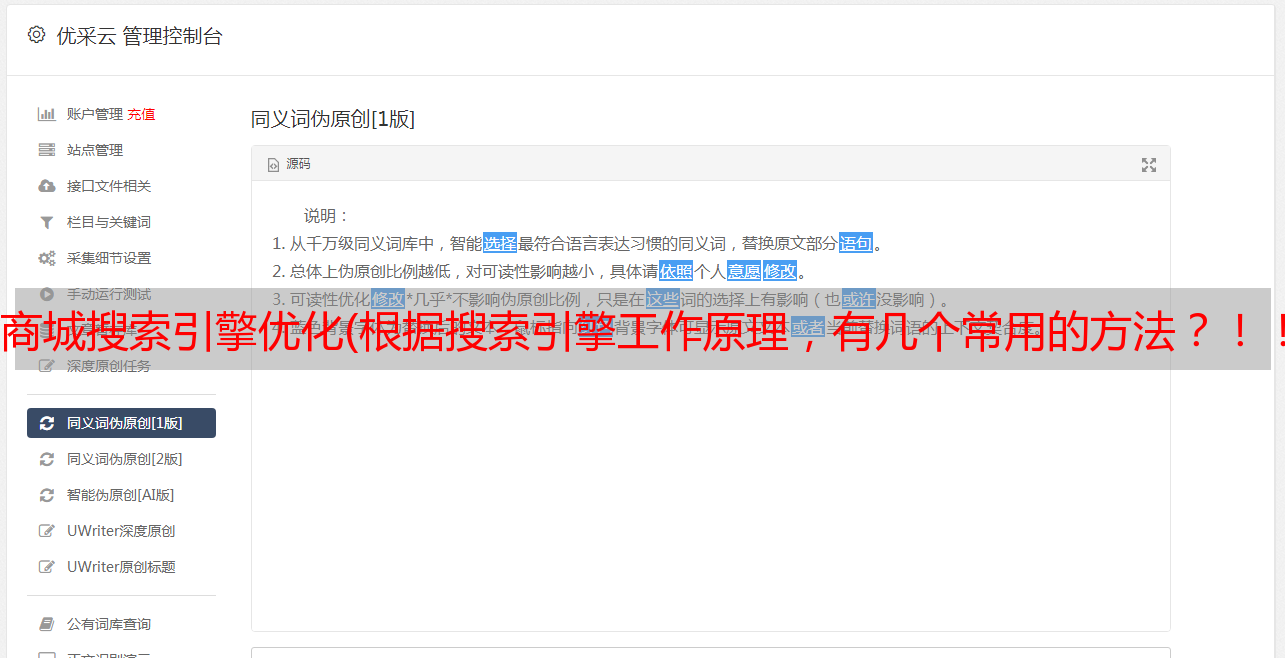This screenshot has width=1285, height=658.
Task: Click the refresh icon beside 同义词伪原创[2版]
Action: click(x=46, y=459)
